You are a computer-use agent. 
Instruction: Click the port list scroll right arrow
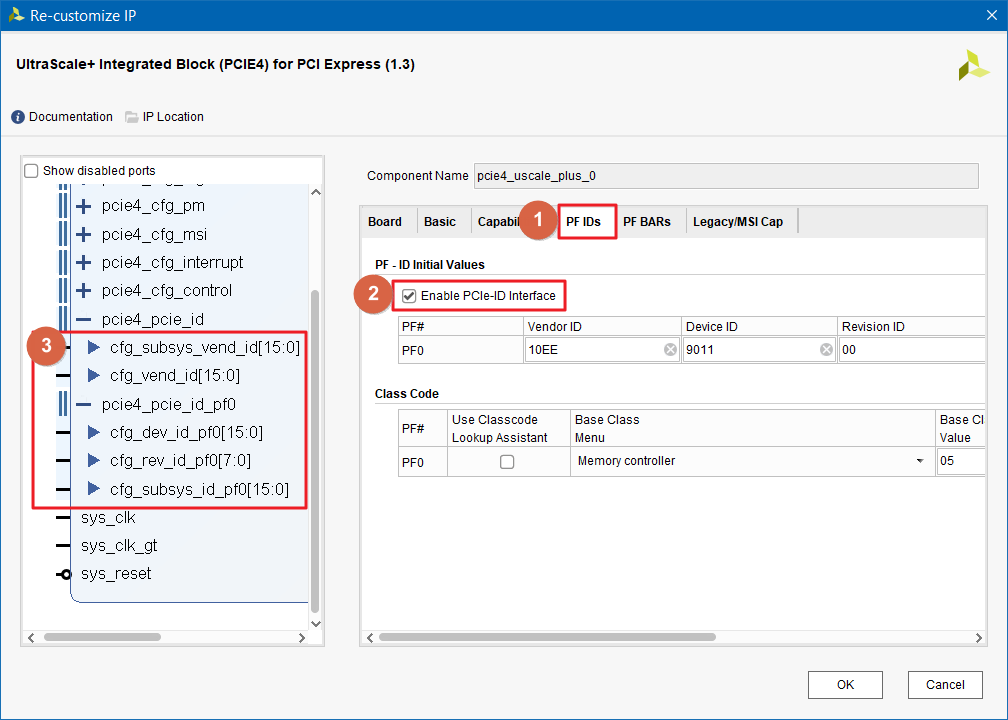[302, 638]
